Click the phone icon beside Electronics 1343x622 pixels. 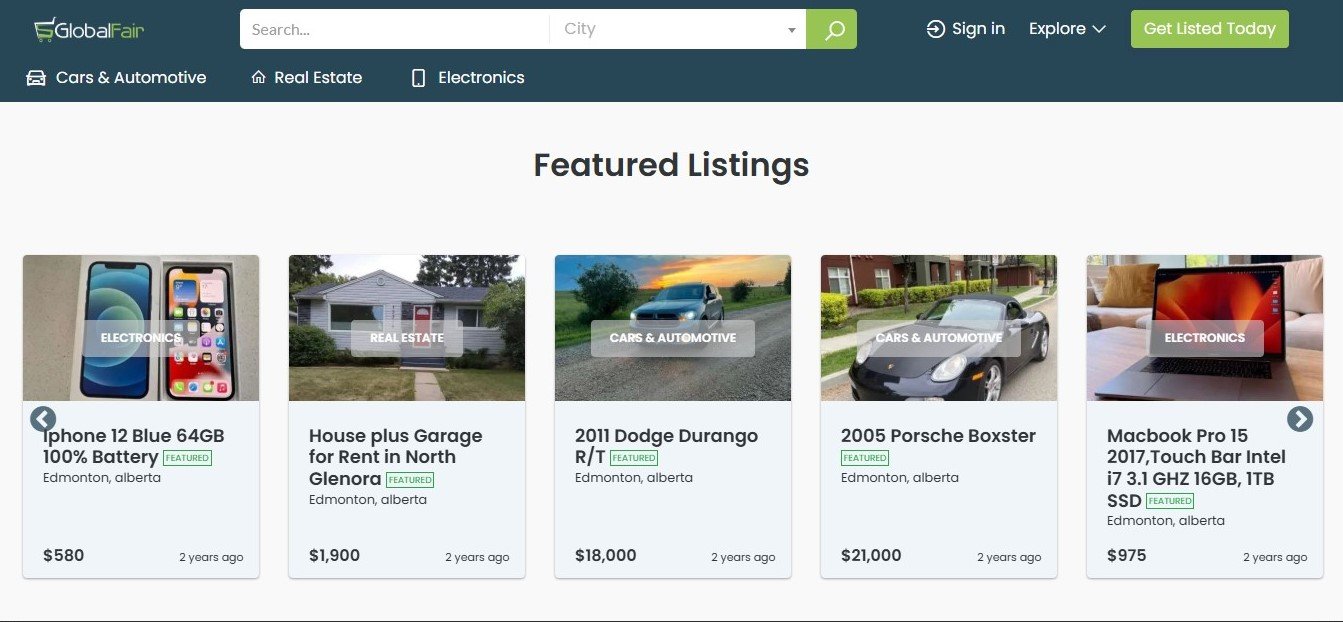(418, 78)
